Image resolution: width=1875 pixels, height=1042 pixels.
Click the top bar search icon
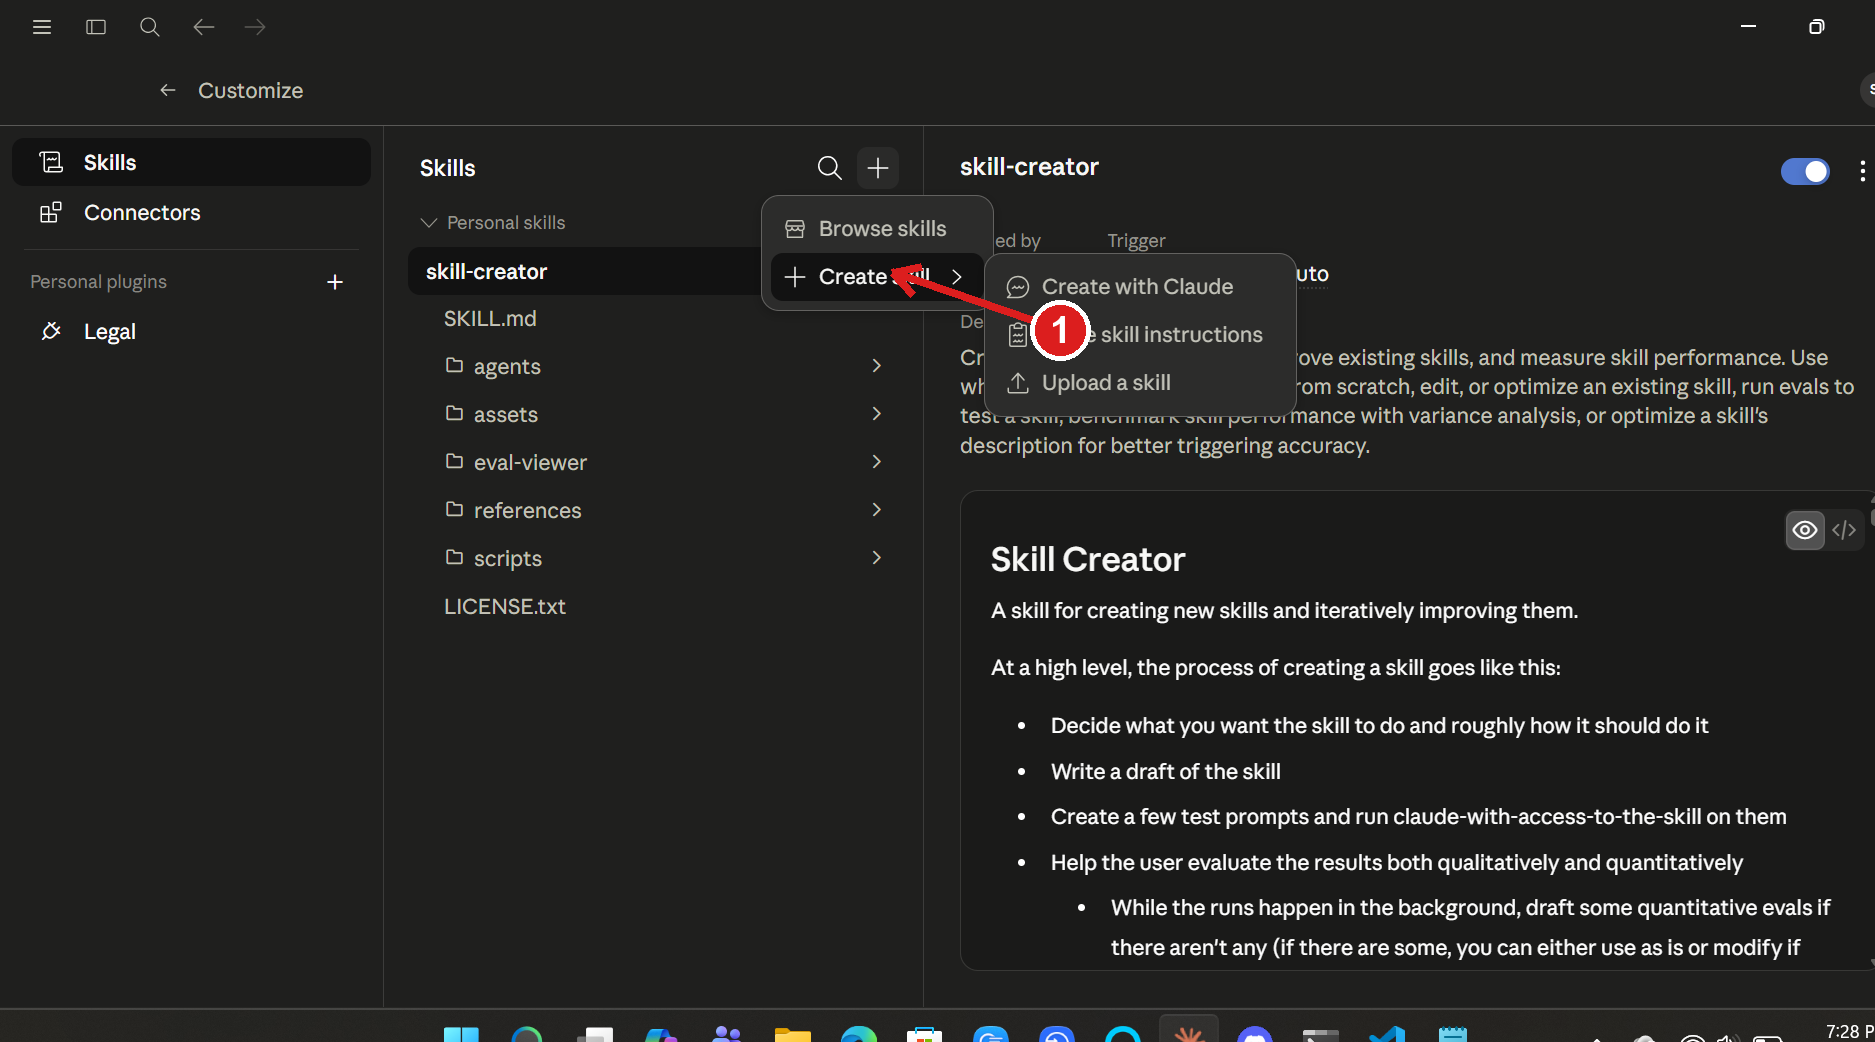[x=150, y=27]
